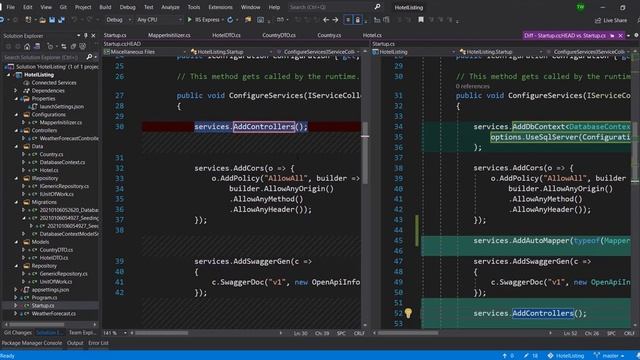Switch to the MapperInitilizer.cs tab
640x360 pixels.
[x=169, y=36]
